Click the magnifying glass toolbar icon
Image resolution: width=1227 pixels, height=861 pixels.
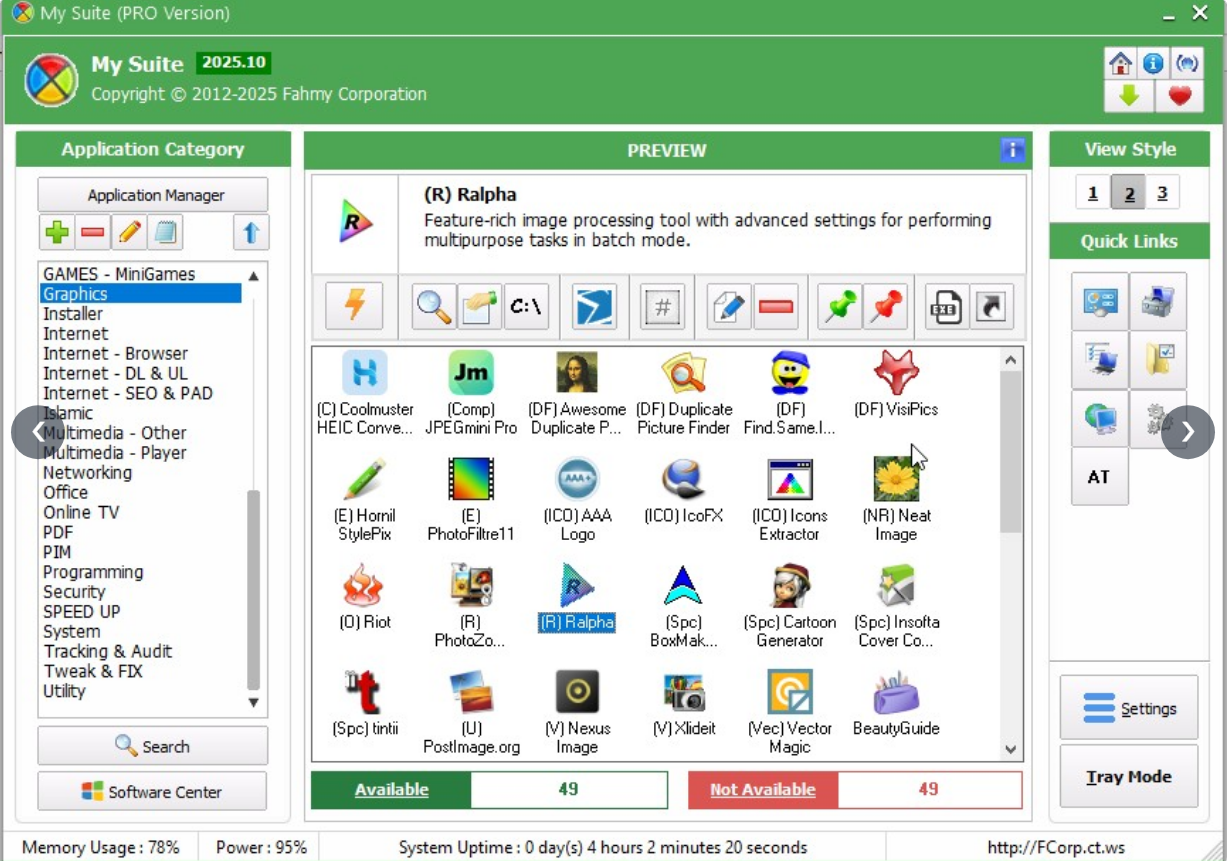point(434,307)
